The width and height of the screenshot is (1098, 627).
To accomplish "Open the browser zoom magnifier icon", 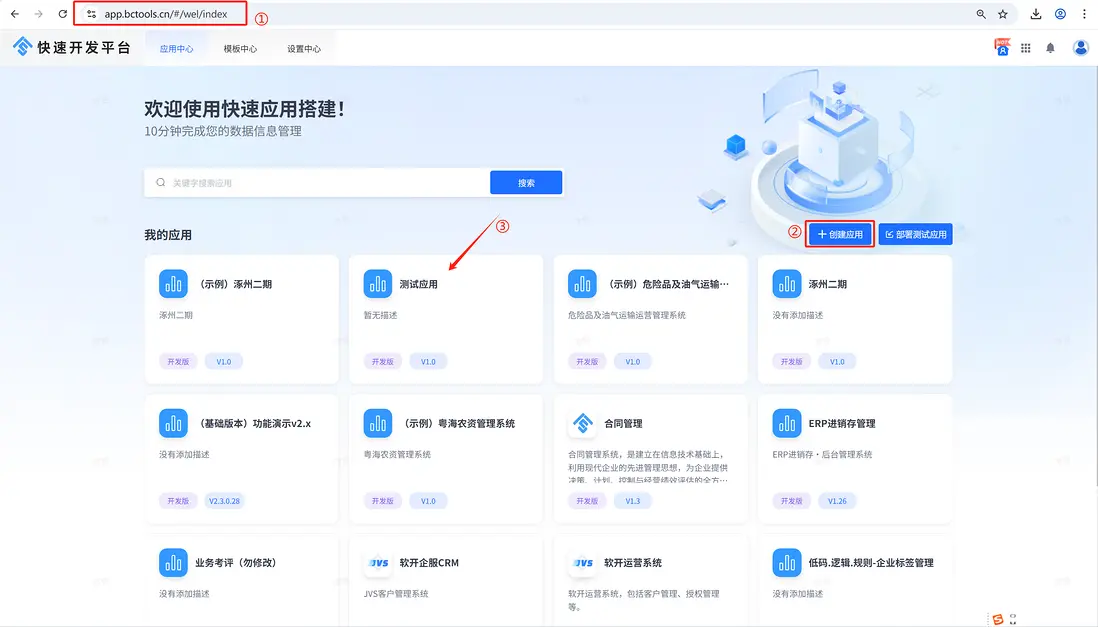I will (981, 14).
